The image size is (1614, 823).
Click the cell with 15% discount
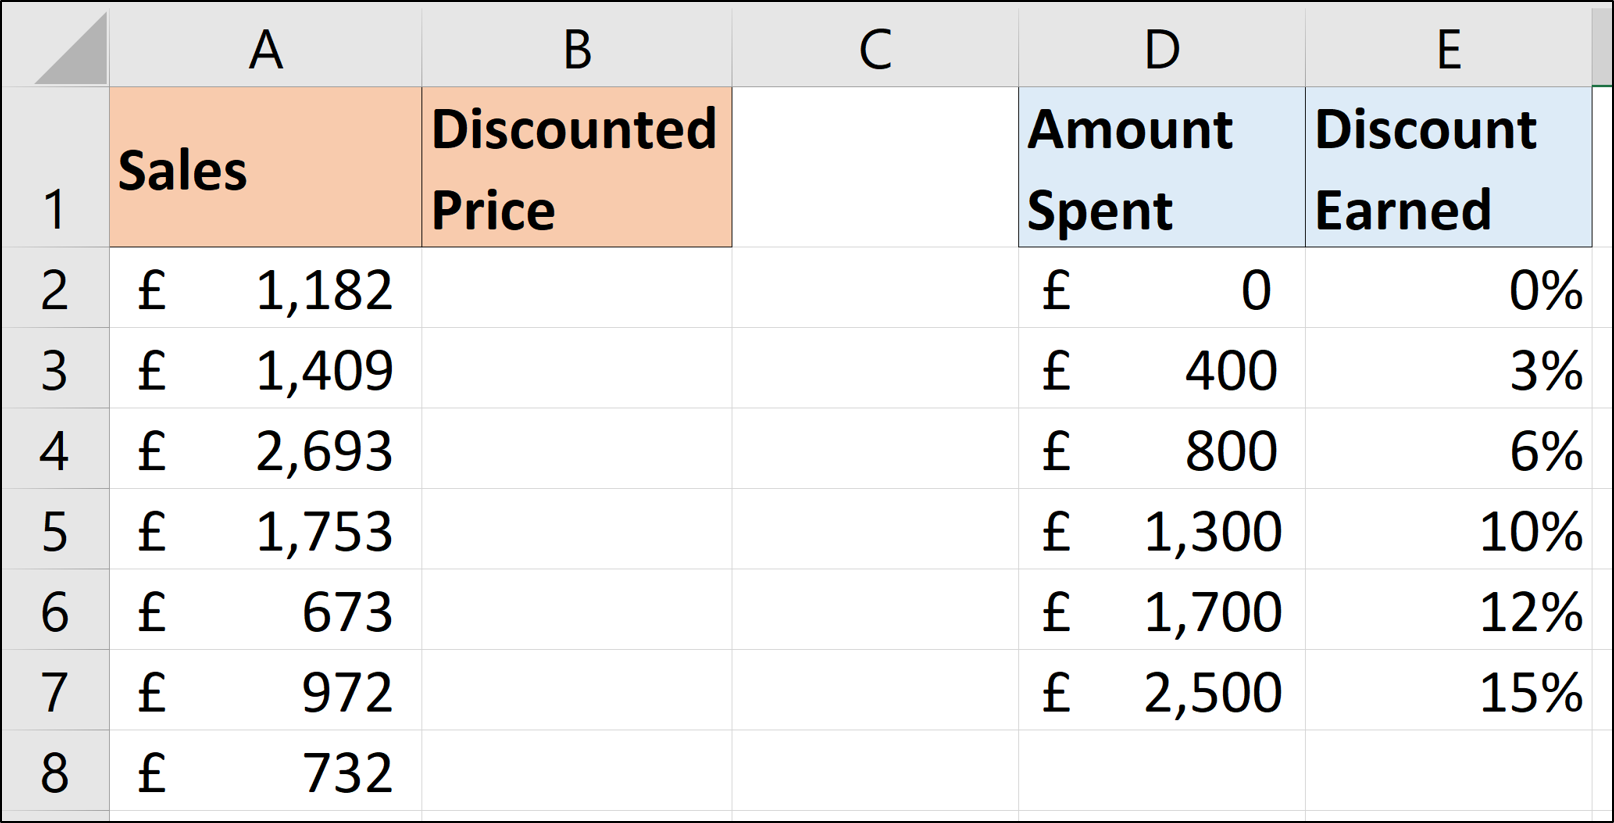(x=1448, y=691)
